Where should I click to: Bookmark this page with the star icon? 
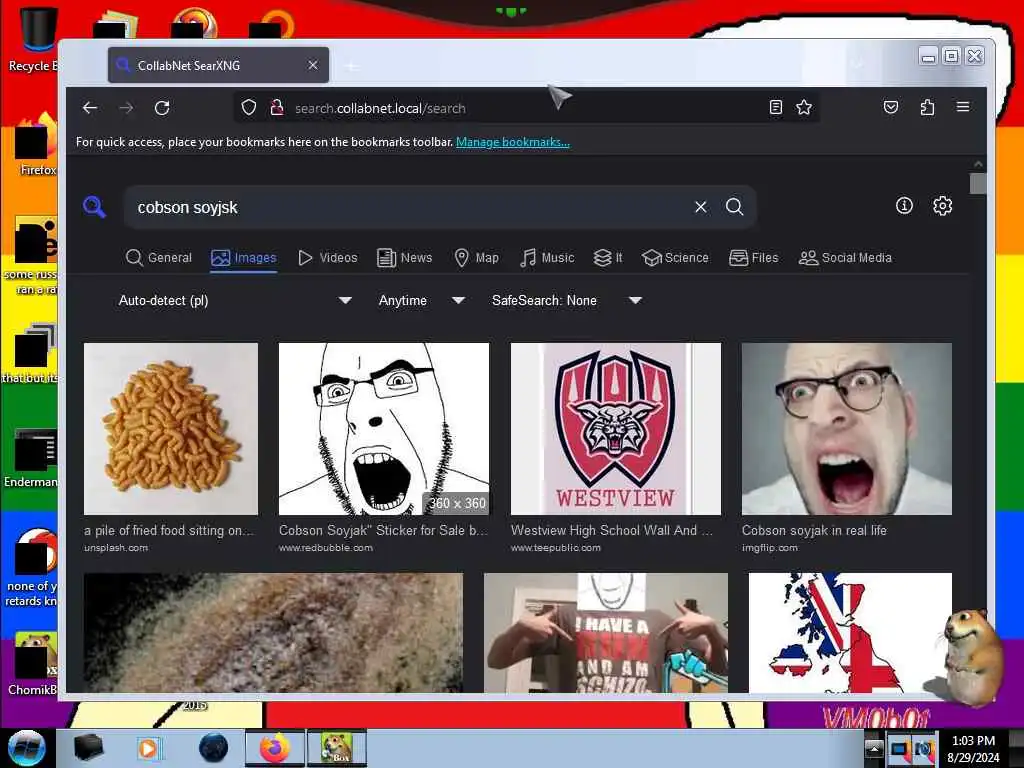point(804,108)
